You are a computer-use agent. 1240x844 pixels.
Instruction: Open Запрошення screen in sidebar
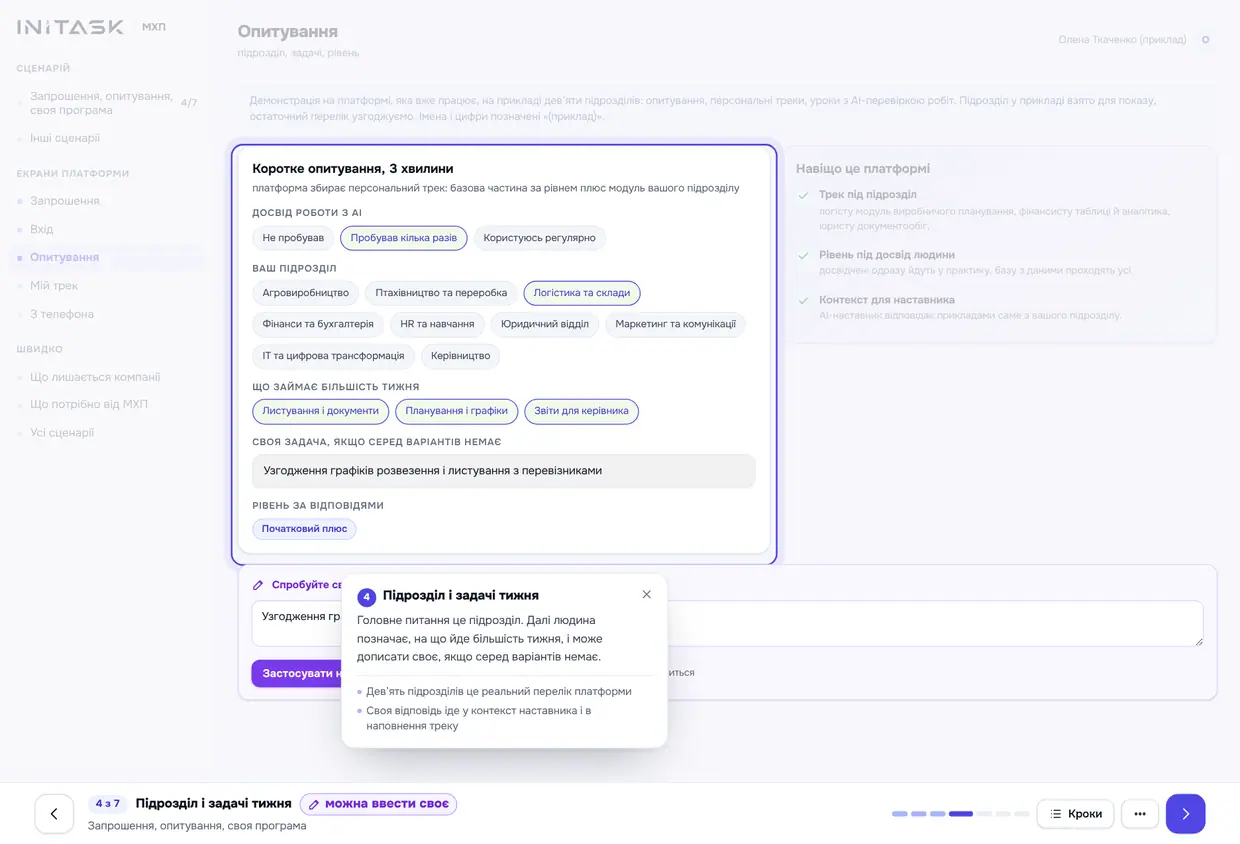(65, 201)
